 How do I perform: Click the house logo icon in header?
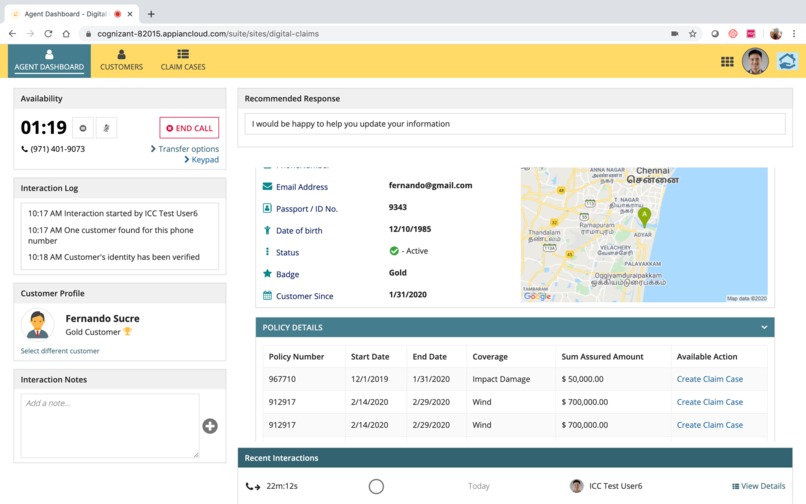[787, 61]
